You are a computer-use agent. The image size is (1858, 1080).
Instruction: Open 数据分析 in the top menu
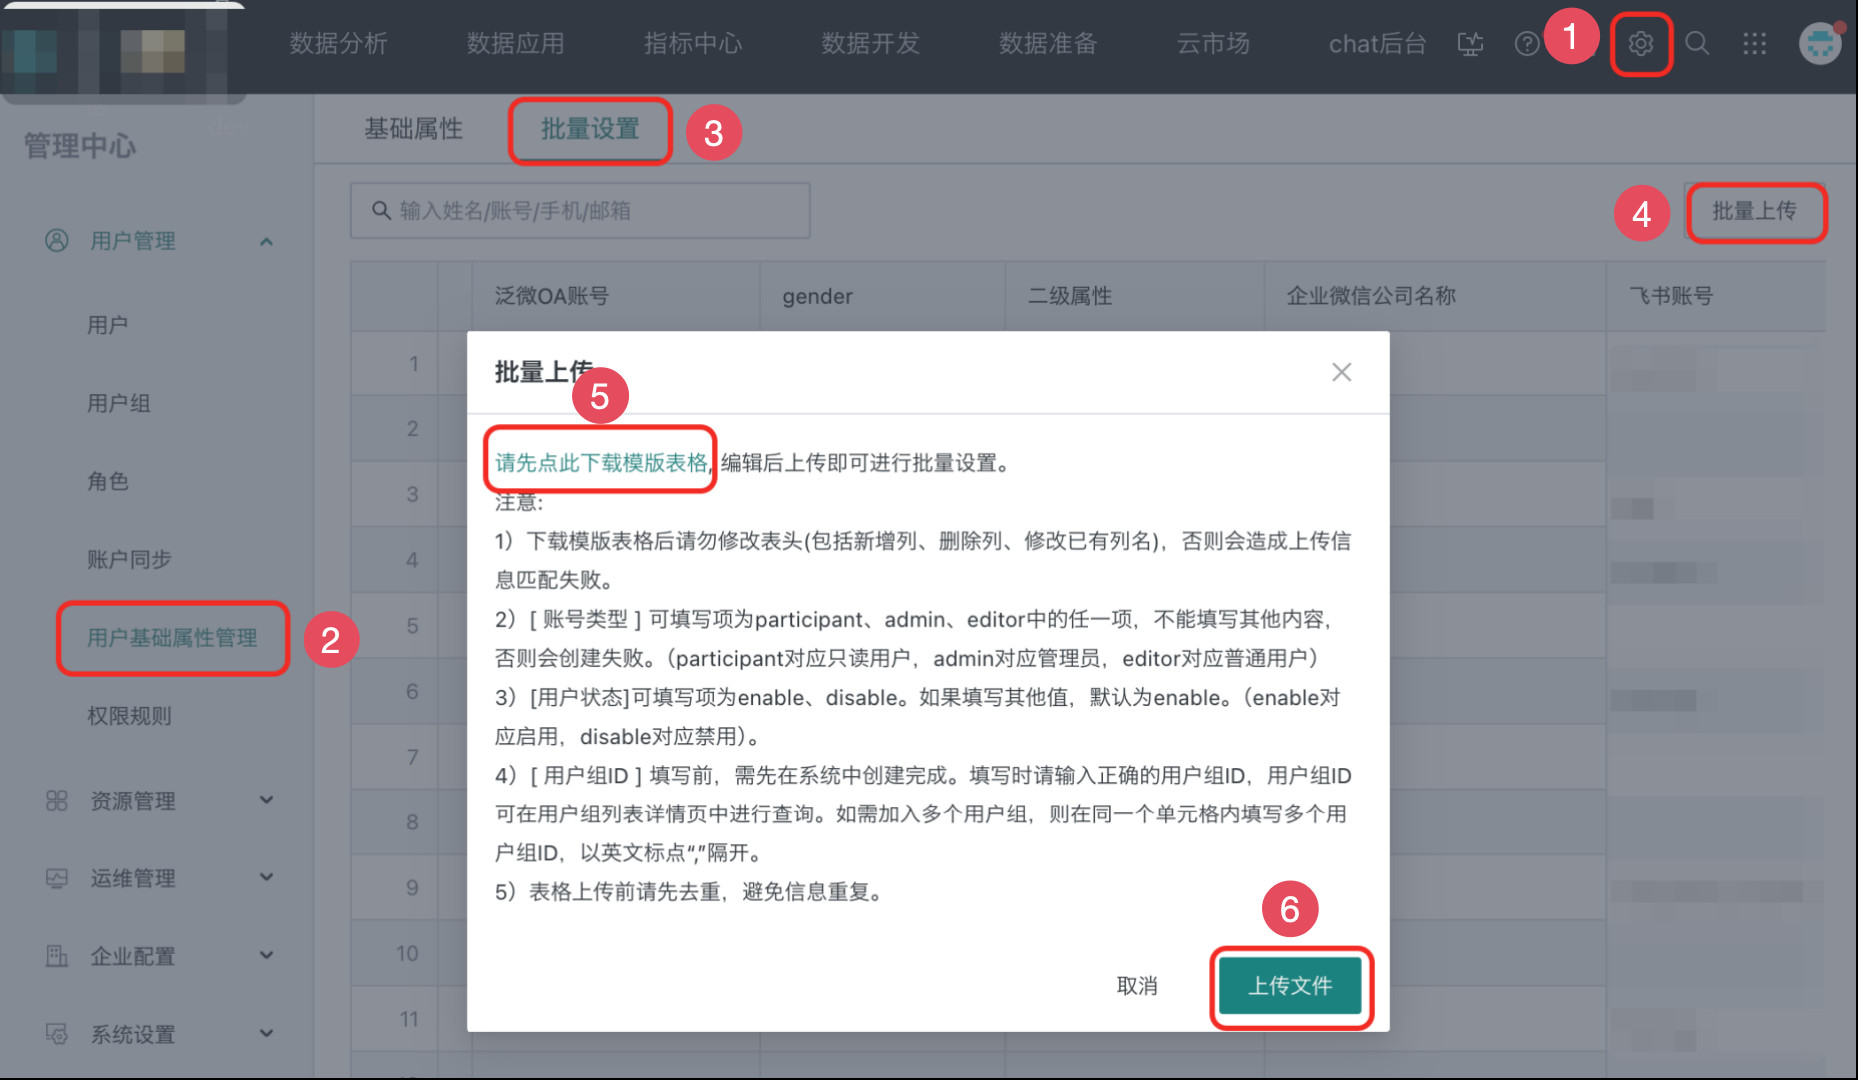coord(338,44)
